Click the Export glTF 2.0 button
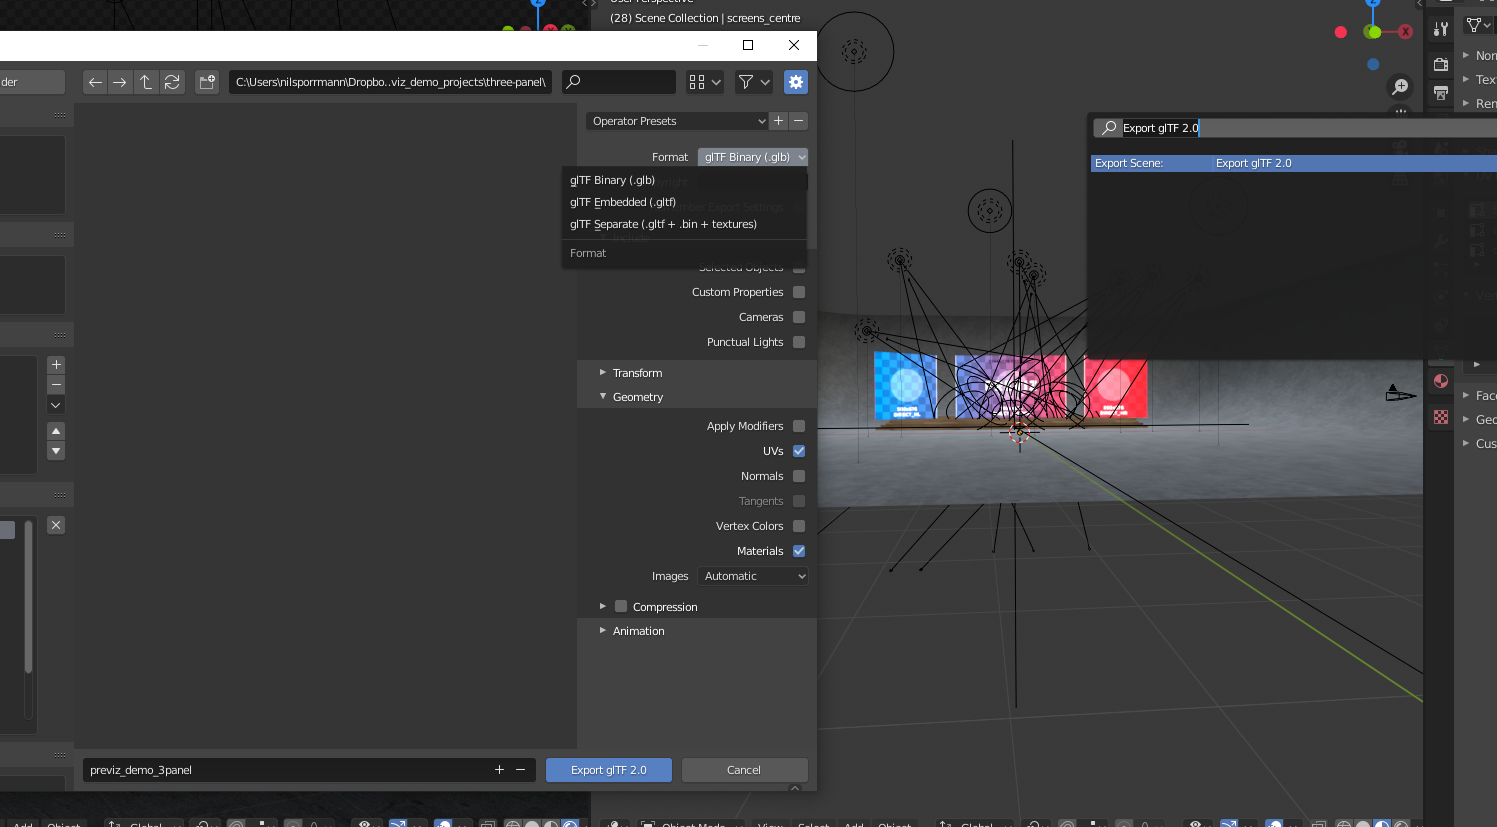The image size is (1497, 827). pyautogui.click(x=609, y=770)
